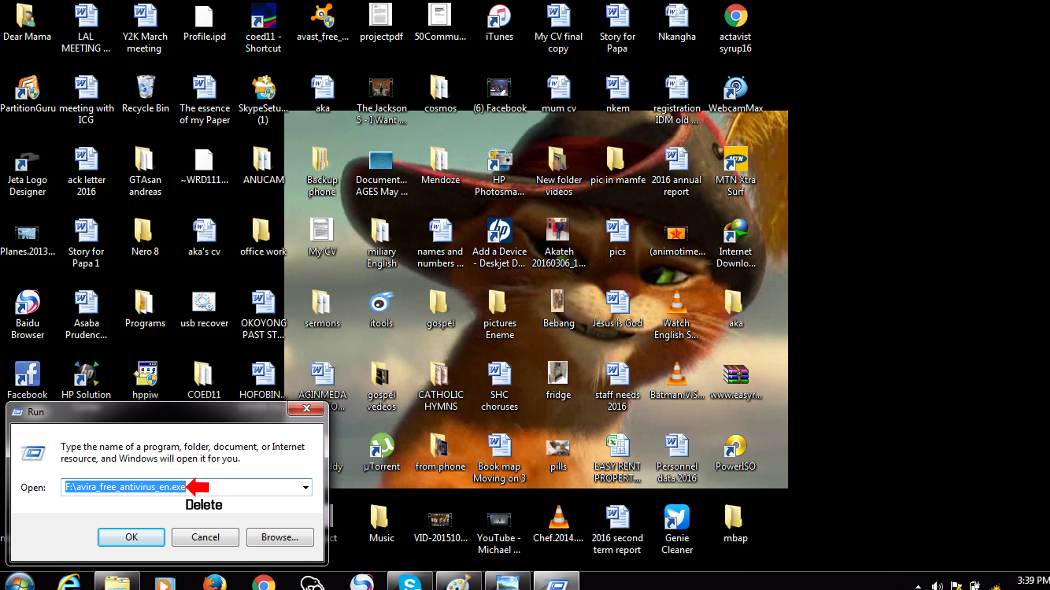This screenshot has width=1050, height=590.
Task: Open Internet Explorer from the taskbar
Action: coord(70,582)
